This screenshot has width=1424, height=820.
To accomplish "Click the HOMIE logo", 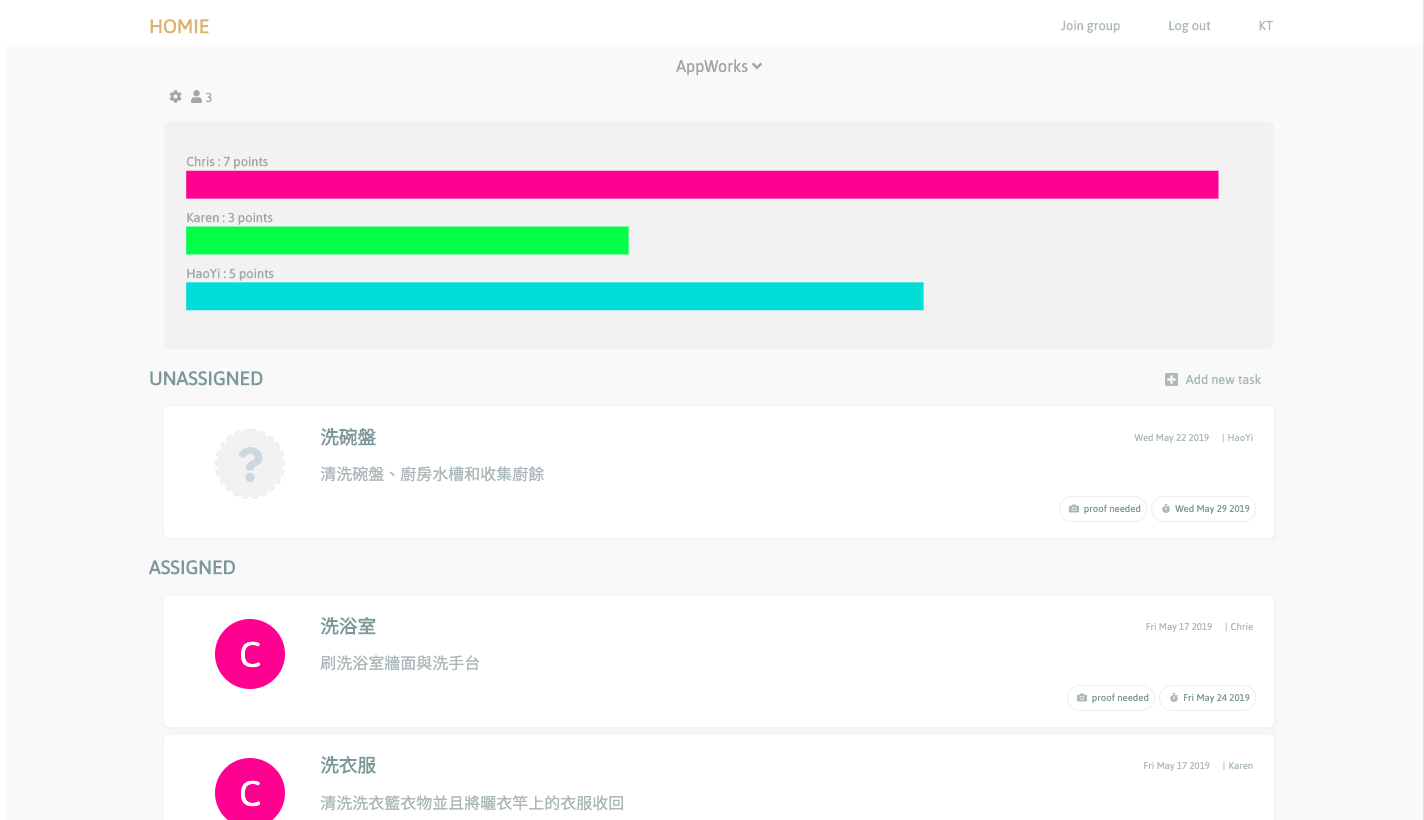I will point(179,26).
